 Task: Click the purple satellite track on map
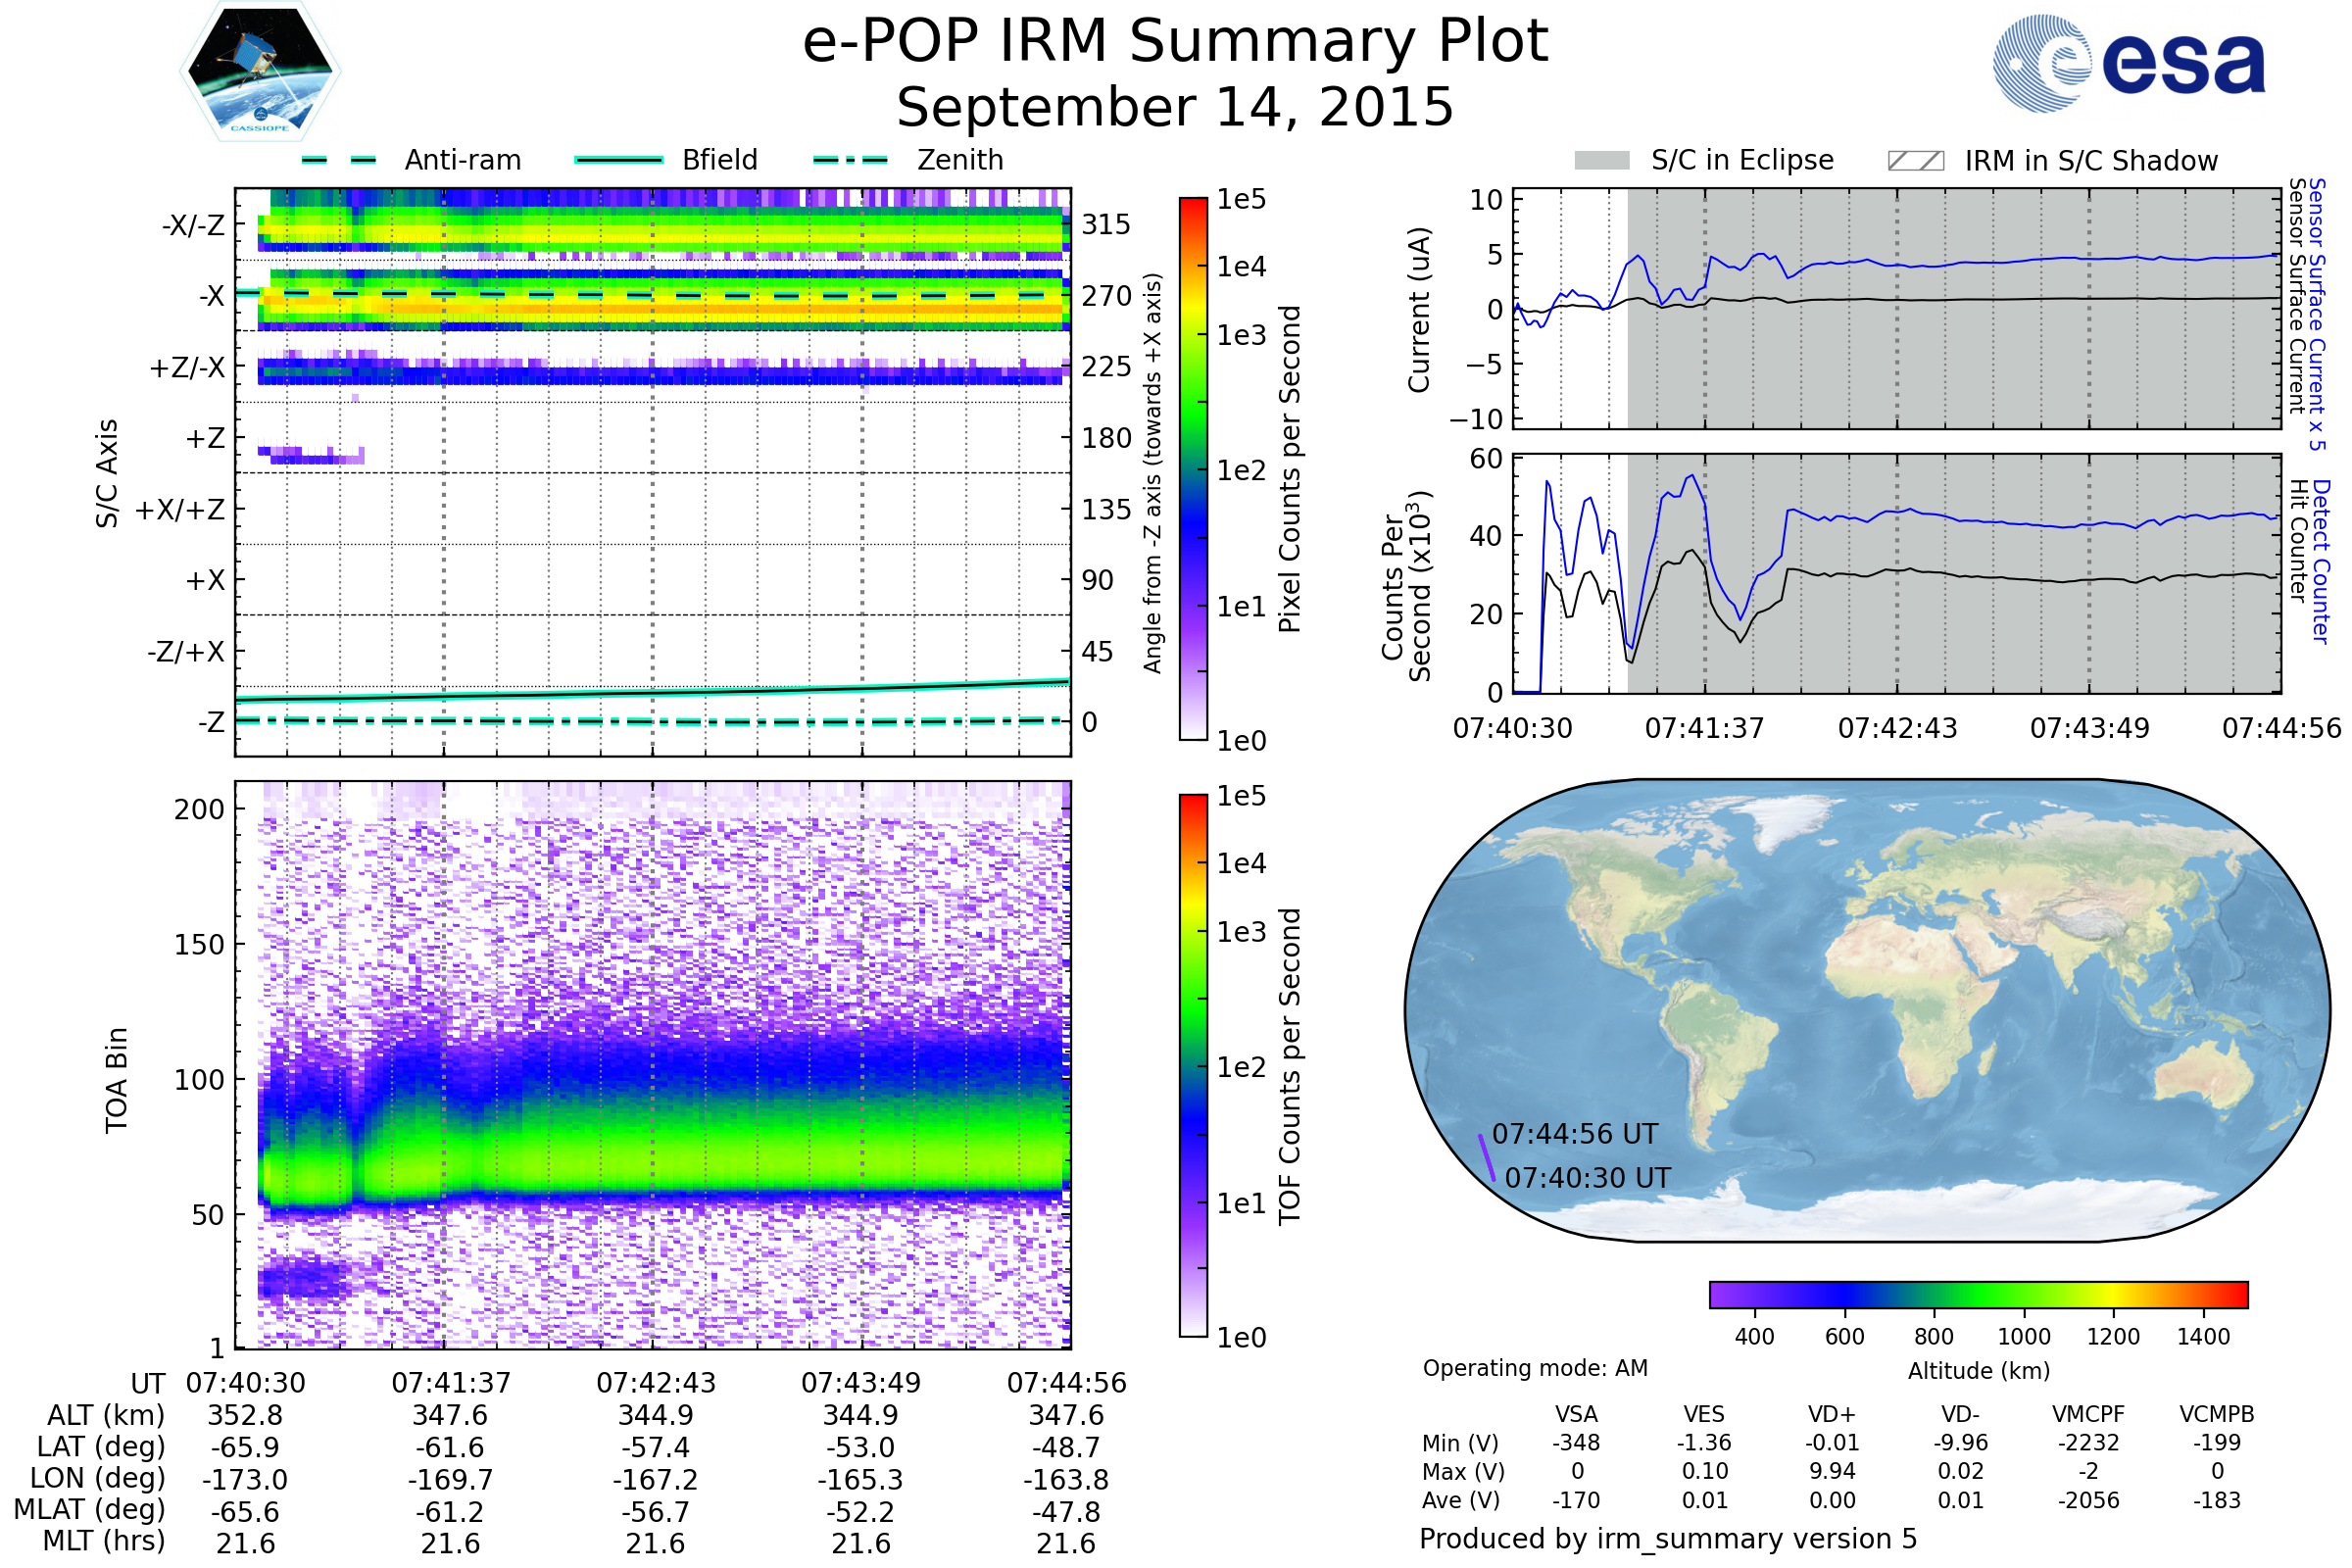click(1487, 1158)
